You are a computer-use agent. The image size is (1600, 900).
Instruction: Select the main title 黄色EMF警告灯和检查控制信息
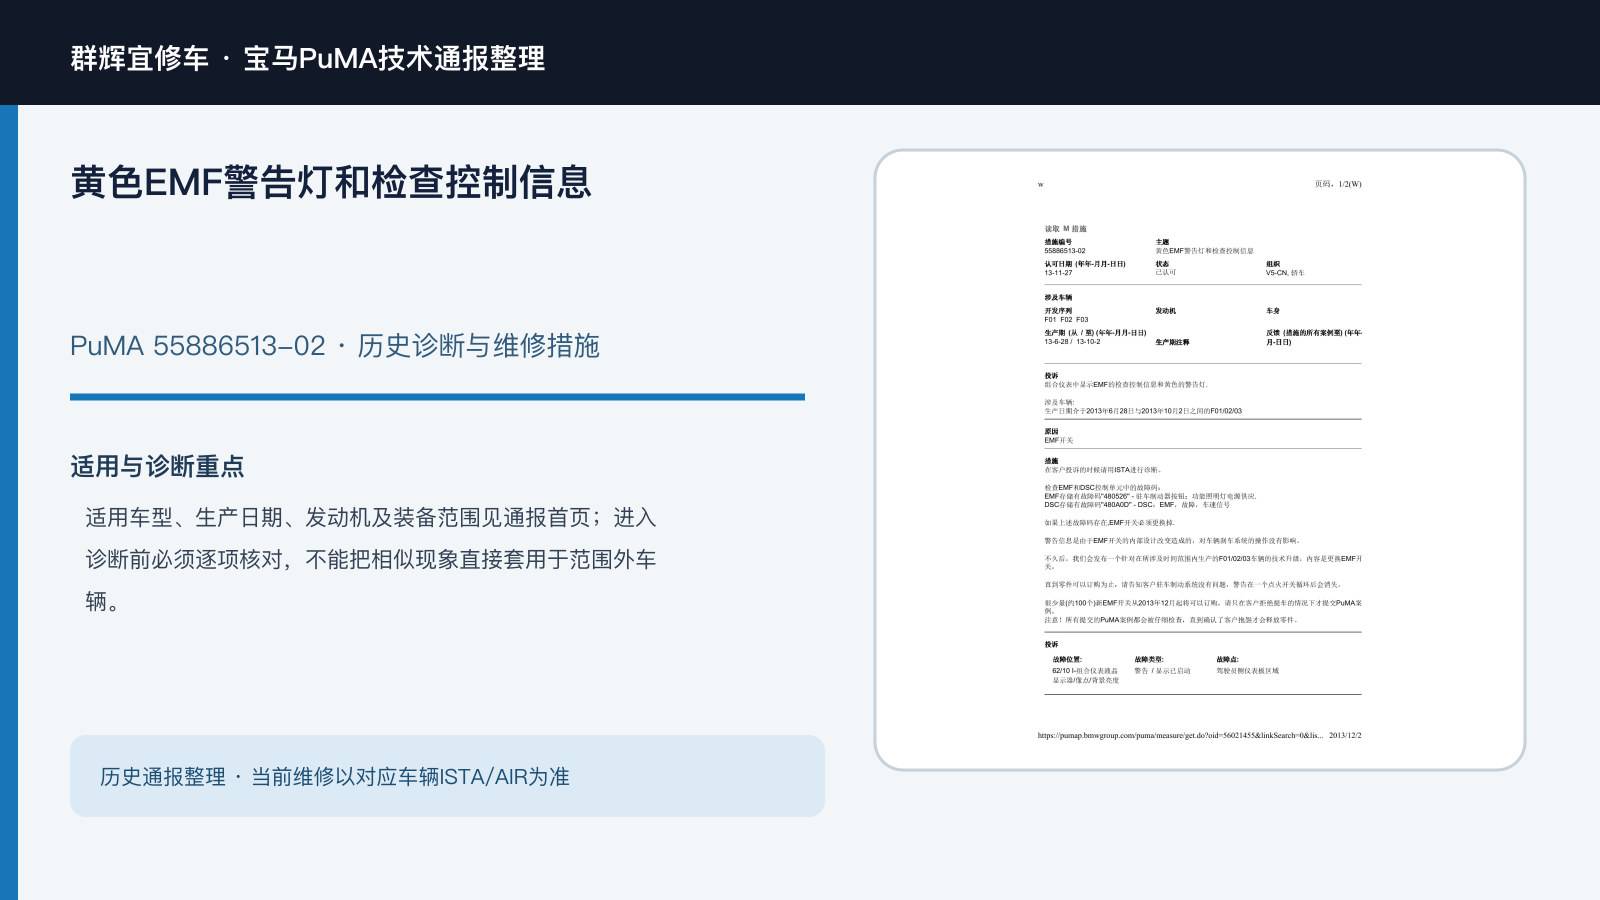coord(331,182)
